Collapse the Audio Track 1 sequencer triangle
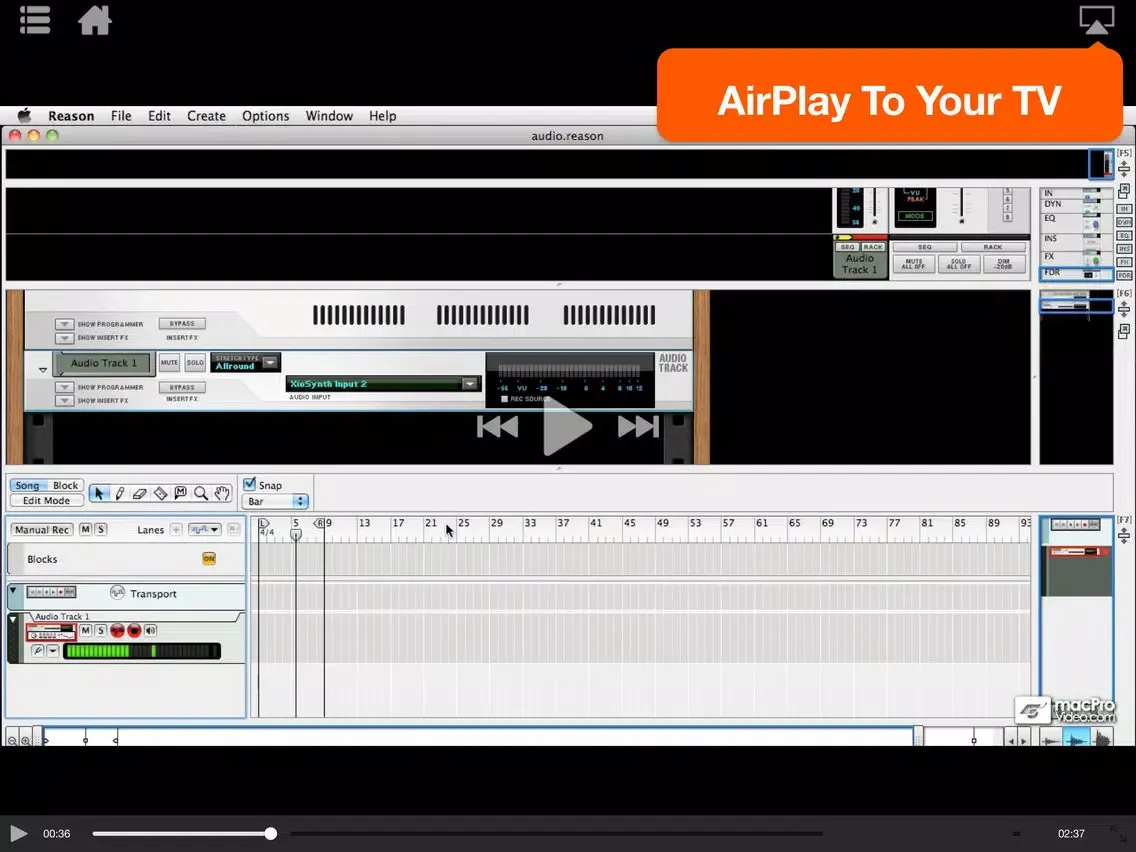The image size is (1136, 852). pos(13,619)
